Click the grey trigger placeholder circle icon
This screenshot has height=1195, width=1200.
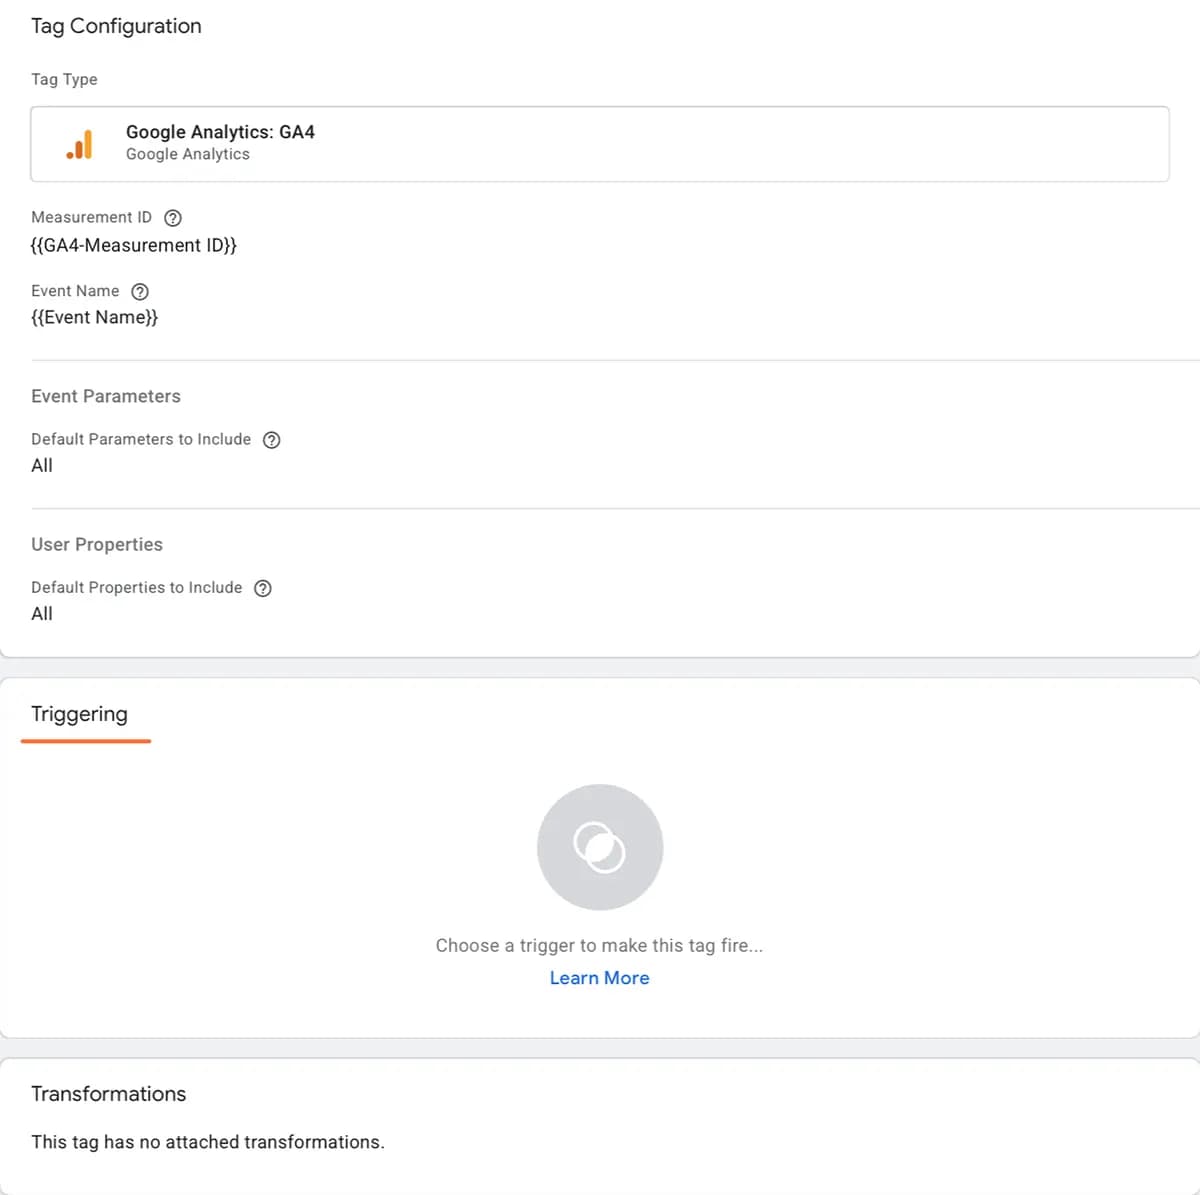tap(599, 847)
